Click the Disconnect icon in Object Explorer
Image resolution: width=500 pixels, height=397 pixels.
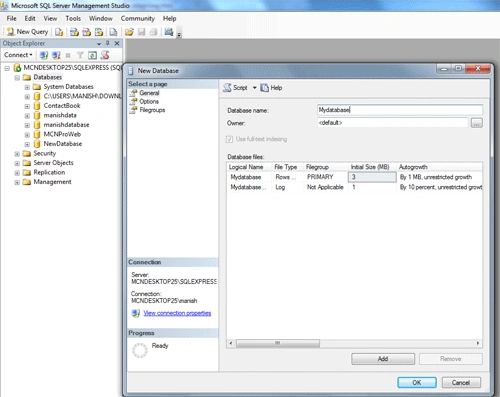click(x=56, y=55)
